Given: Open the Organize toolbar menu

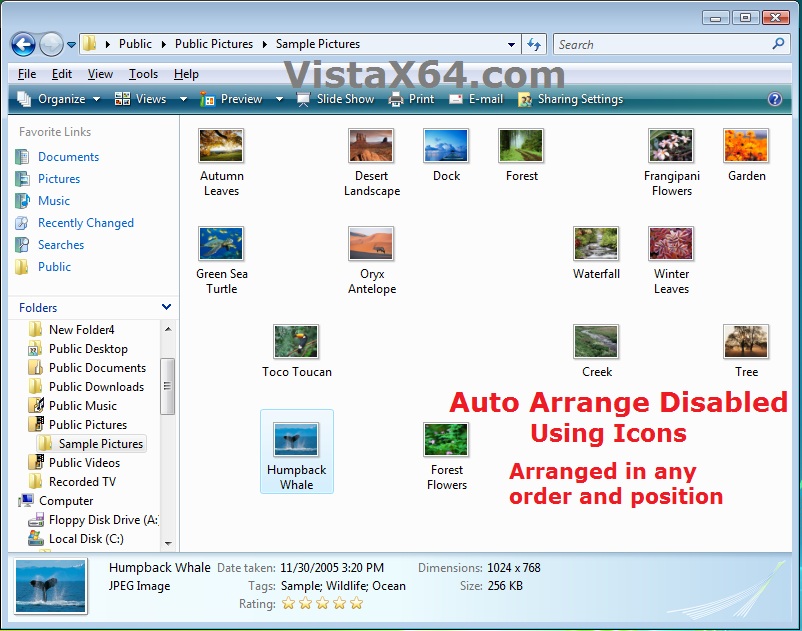Looking at the screenshot, I should (58, 99).
